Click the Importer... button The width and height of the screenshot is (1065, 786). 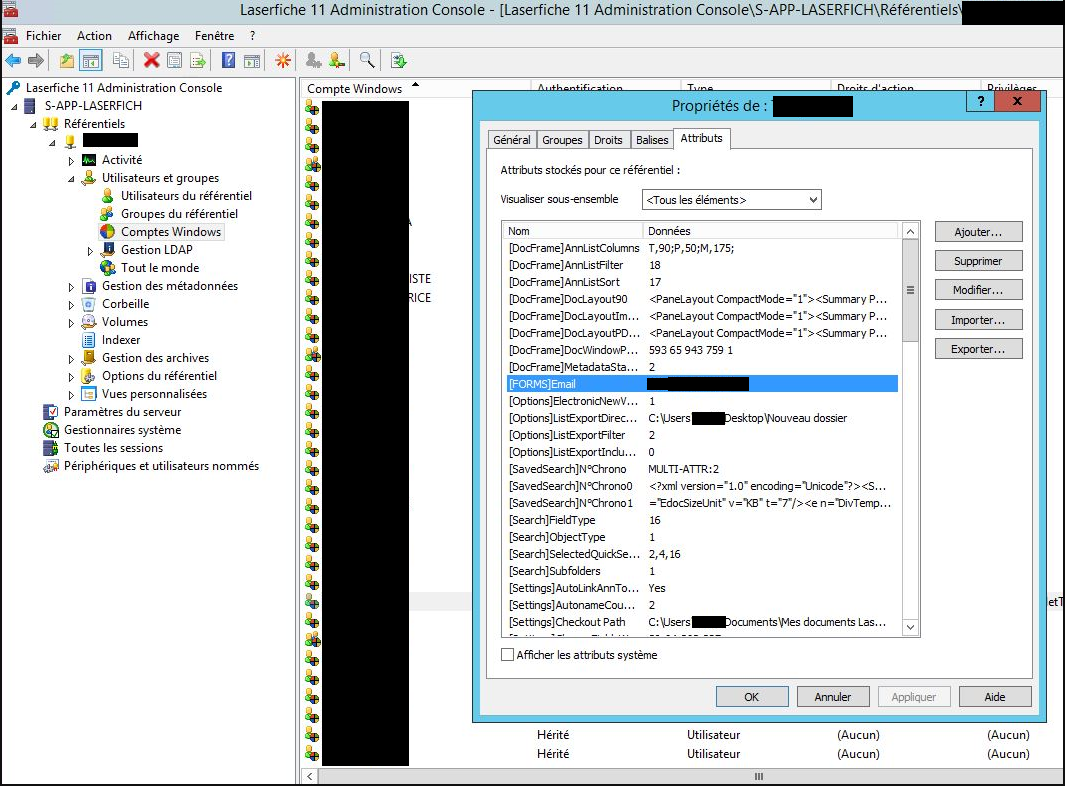click(x=978, y=320)
